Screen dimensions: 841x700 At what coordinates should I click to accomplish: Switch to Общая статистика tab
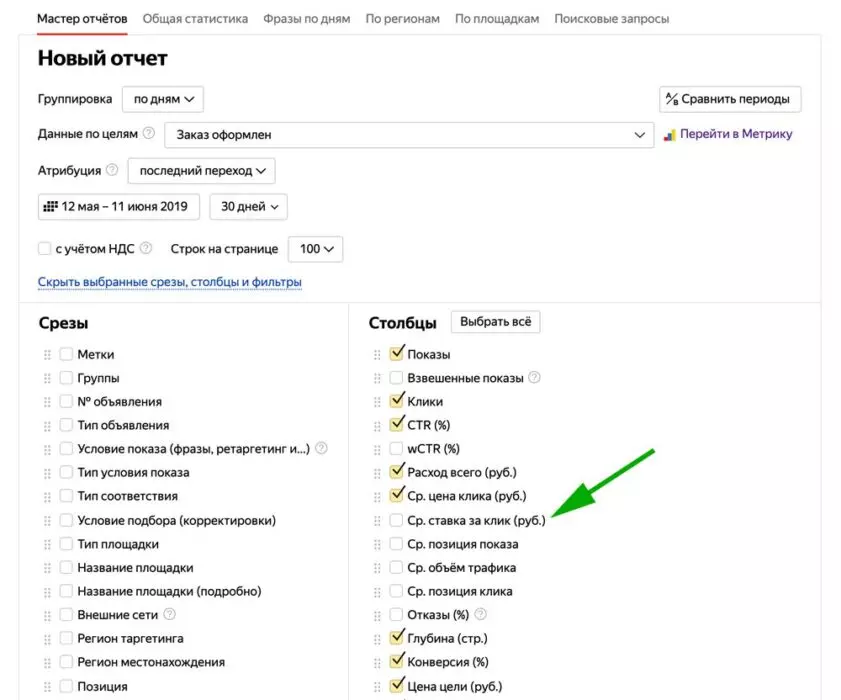[x=195, y=19]
